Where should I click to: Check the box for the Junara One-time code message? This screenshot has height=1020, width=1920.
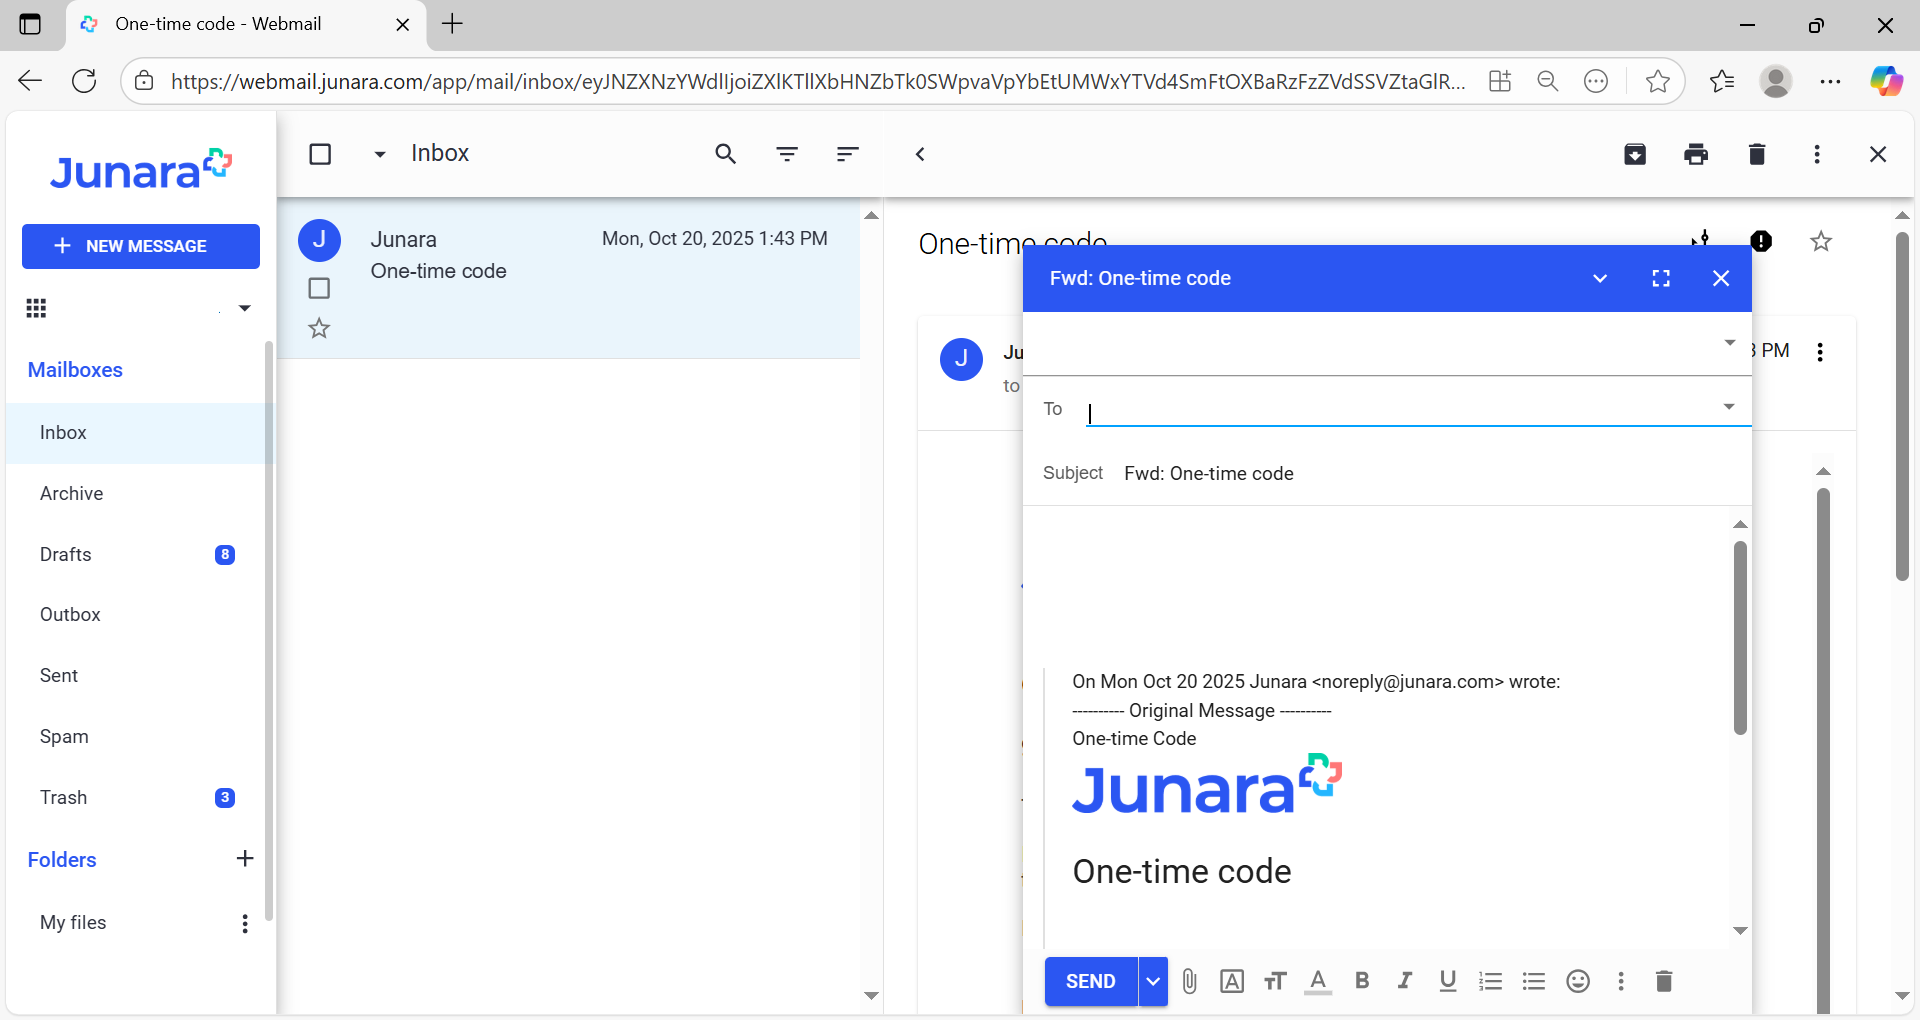tap(319, 288)
